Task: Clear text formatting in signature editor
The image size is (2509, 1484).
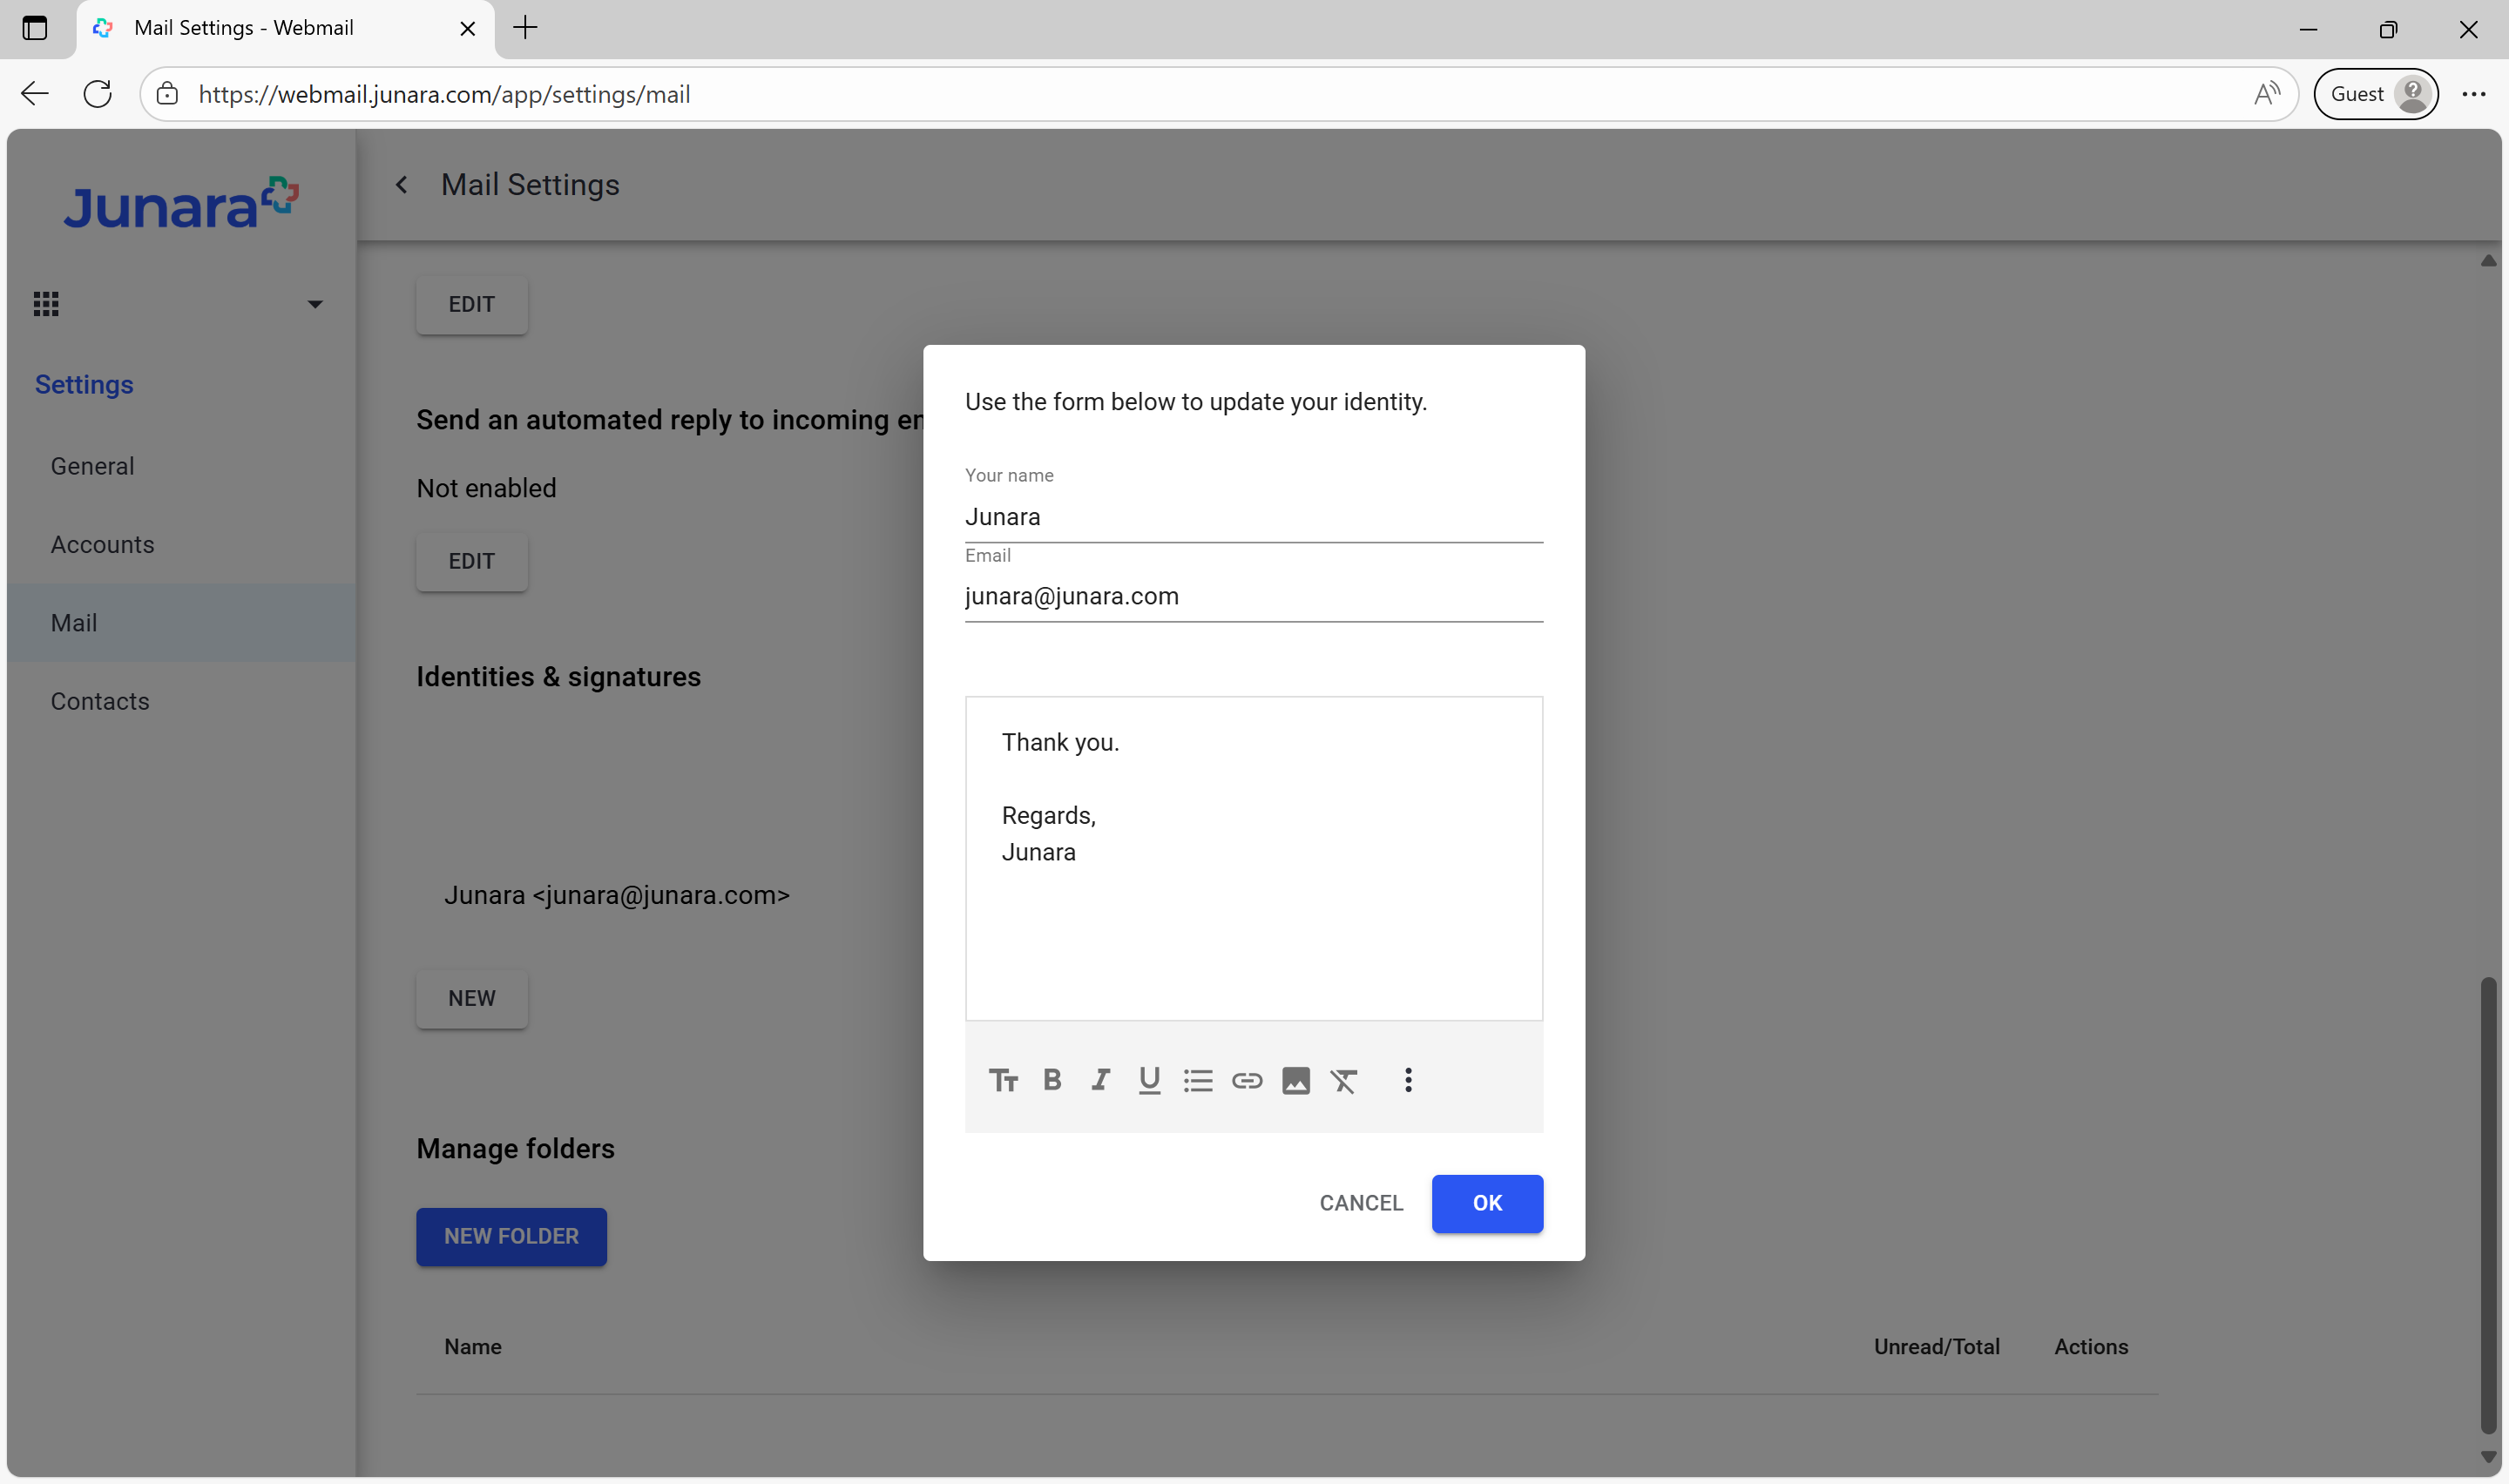Action: tap(1344, 1080)
